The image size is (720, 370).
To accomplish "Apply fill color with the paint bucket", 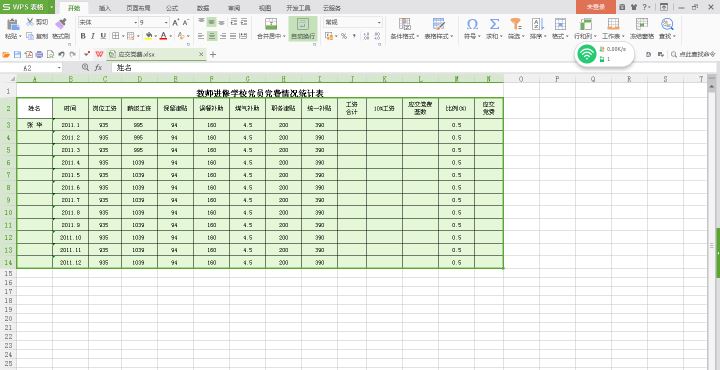I will tap(148, 36).
